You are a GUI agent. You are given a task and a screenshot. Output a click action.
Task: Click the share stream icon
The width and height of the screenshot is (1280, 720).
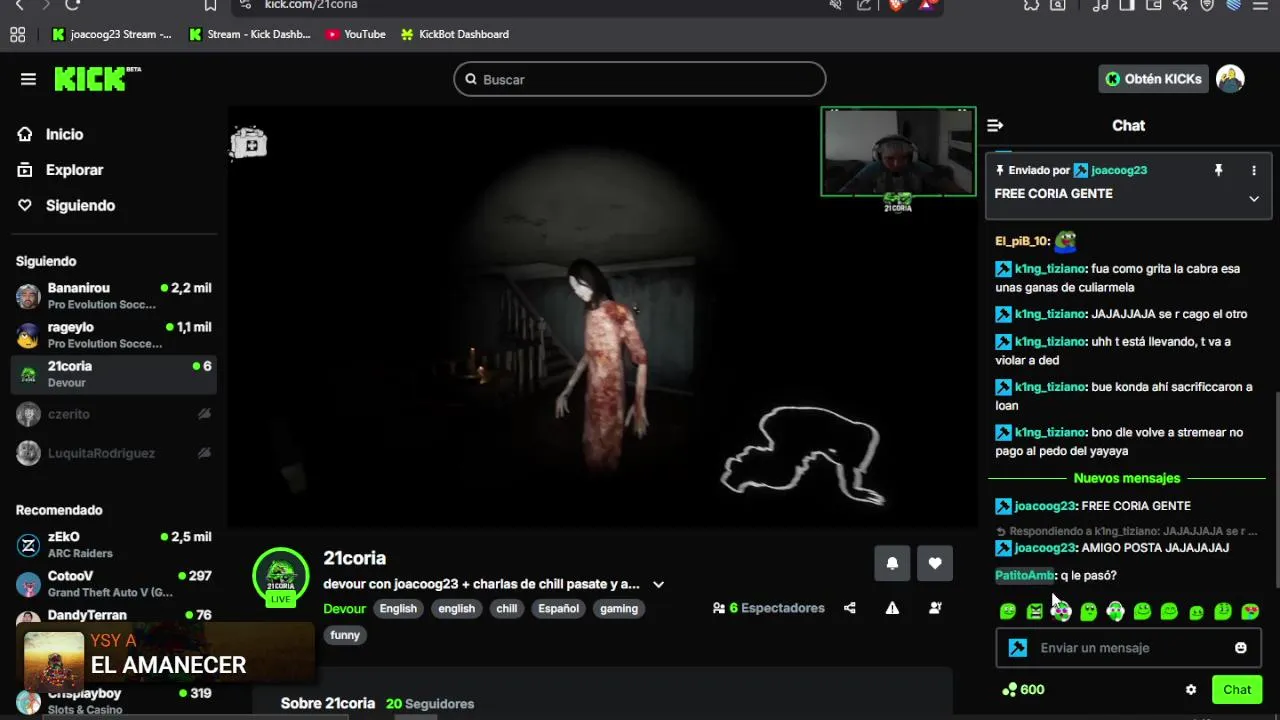pos(849,608)
